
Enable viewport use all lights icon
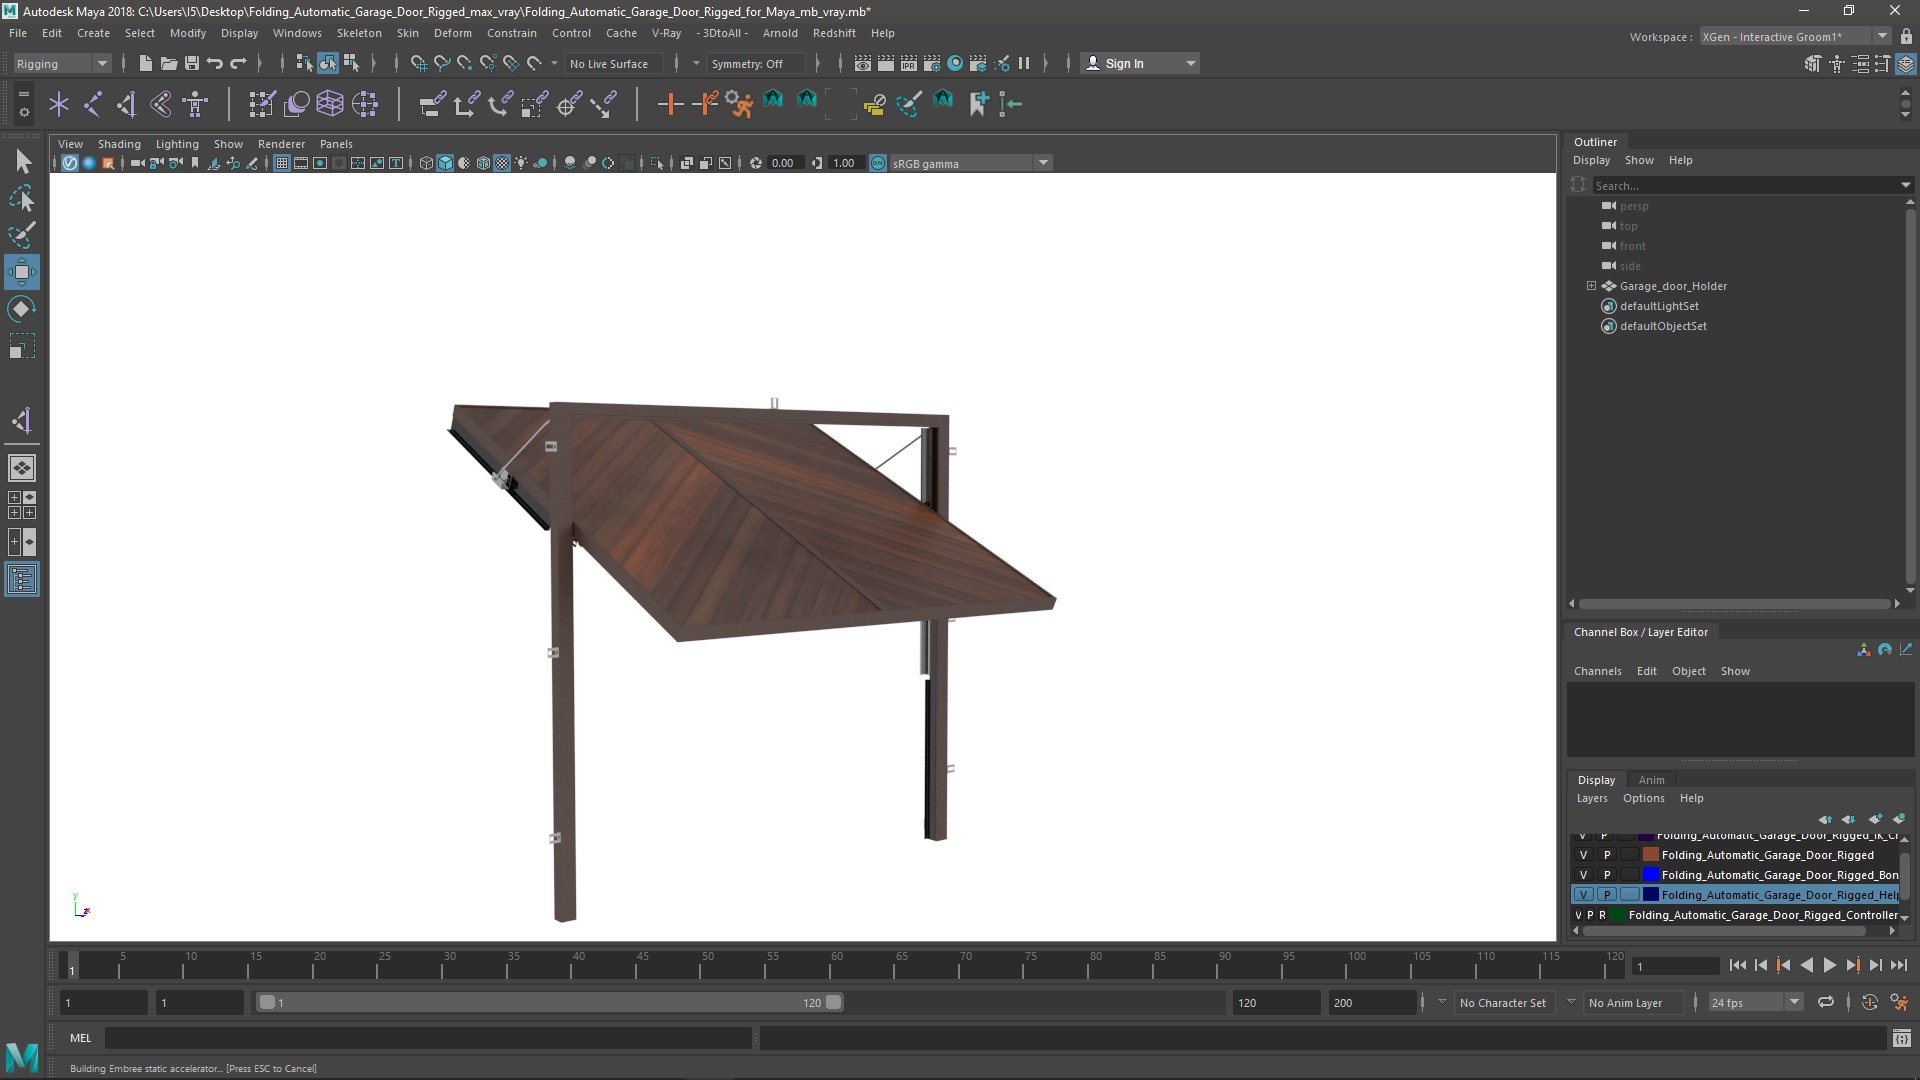521,163
